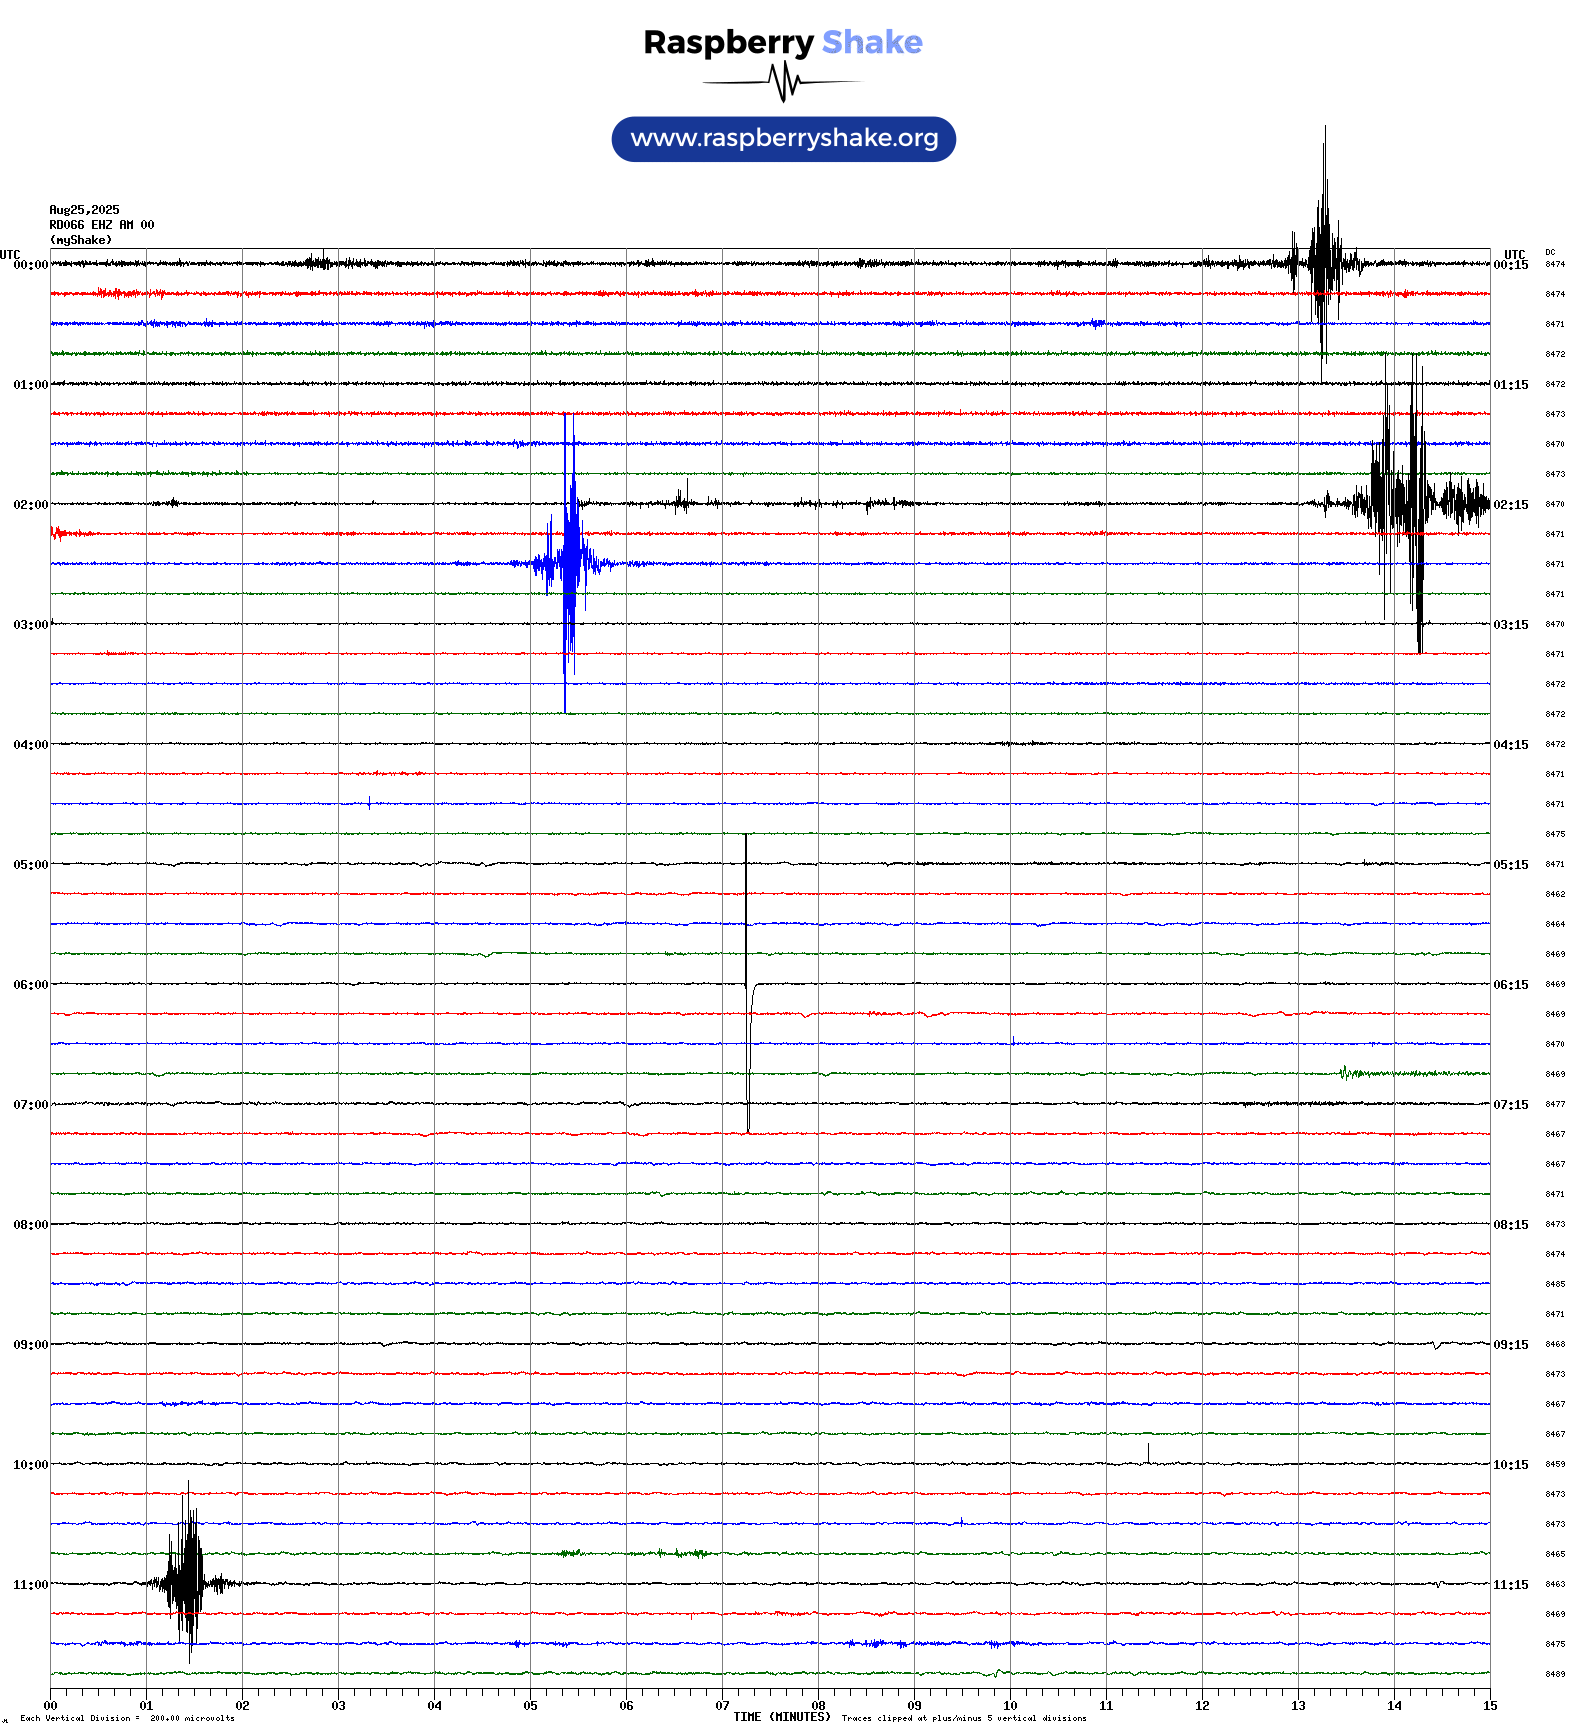This screenshot has height=1732, width=1570.
Task: Click the 10 minute tick label on bottom axis
Action: coord(1010,1706)
